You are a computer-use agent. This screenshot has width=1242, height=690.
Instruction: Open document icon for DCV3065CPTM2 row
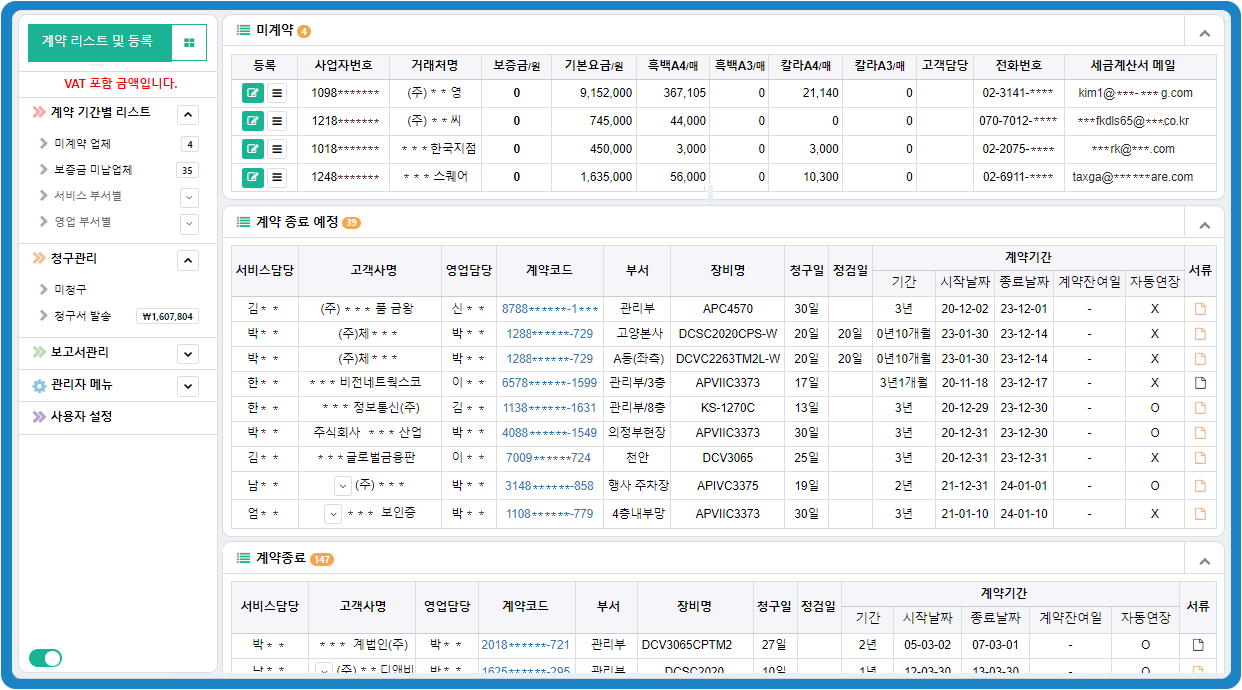click(1198, 645)
